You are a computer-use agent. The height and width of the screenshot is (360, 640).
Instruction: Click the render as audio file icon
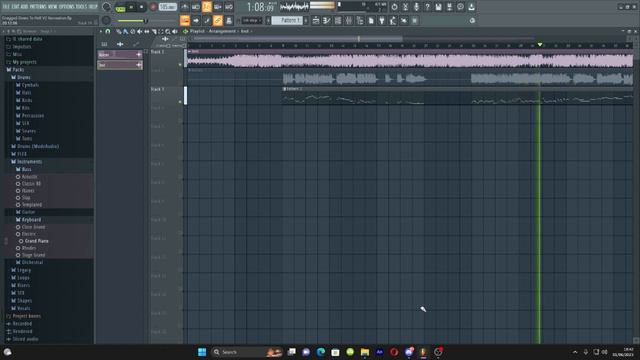coord(449,7)
